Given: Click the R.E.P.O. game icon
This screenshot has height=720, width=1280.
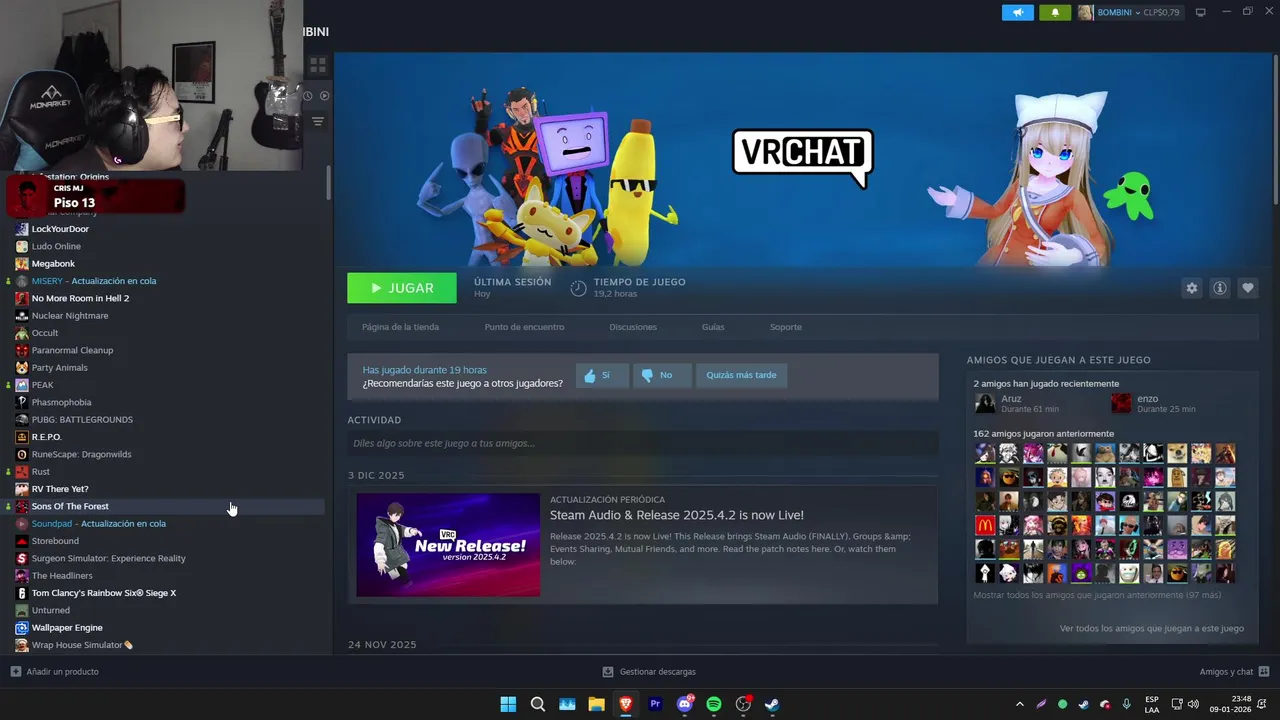Looking at the screenshot, I should (x=22, y=437).
